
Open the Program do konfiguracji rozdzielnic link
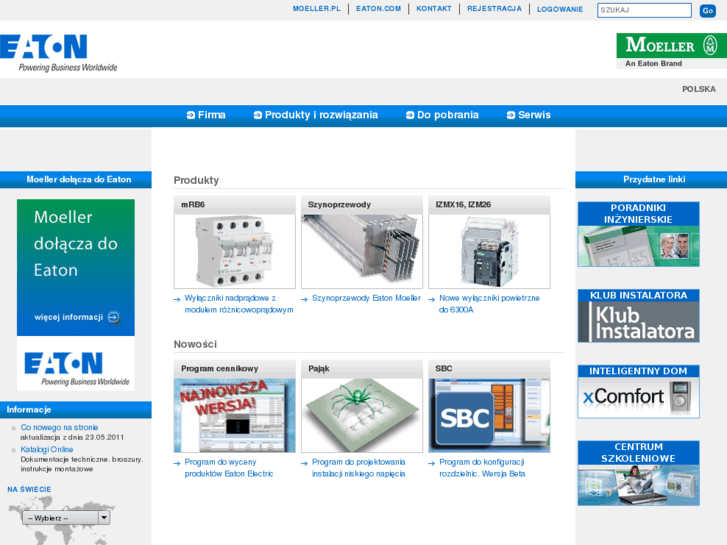tap(482, 468)
